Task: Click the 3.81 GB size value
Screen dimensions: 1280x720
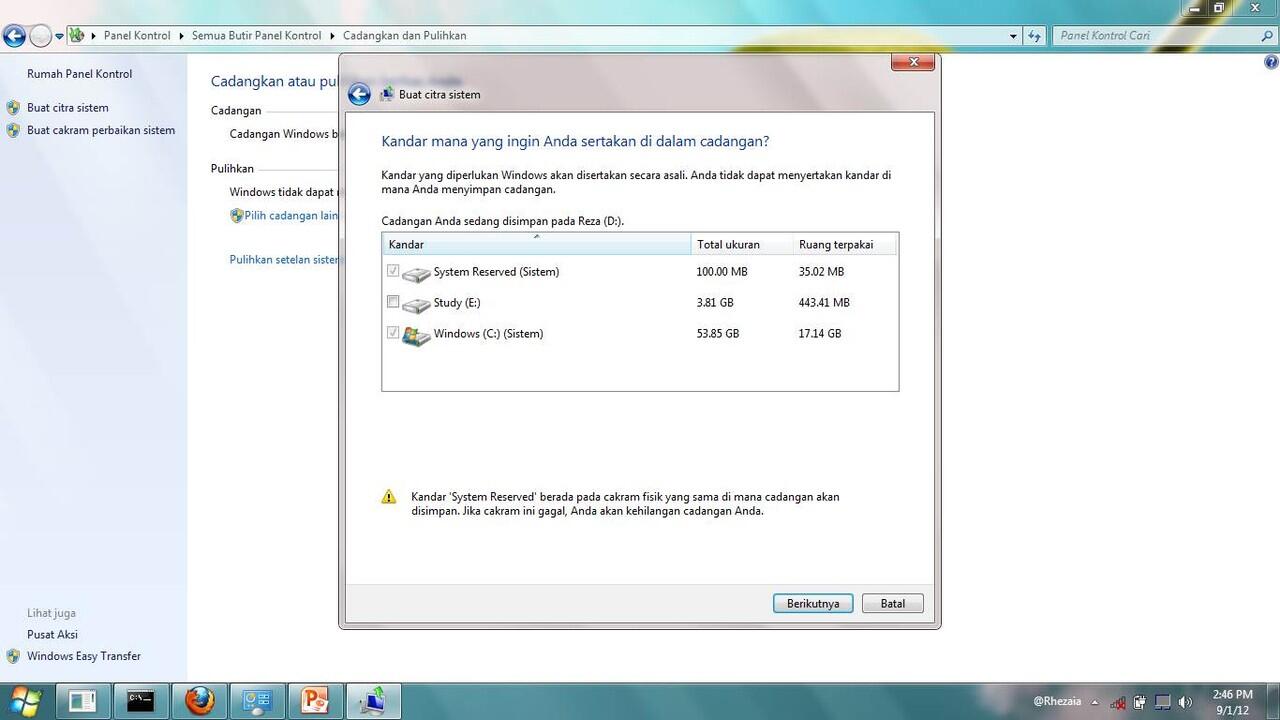Action: tap(715, 302)
